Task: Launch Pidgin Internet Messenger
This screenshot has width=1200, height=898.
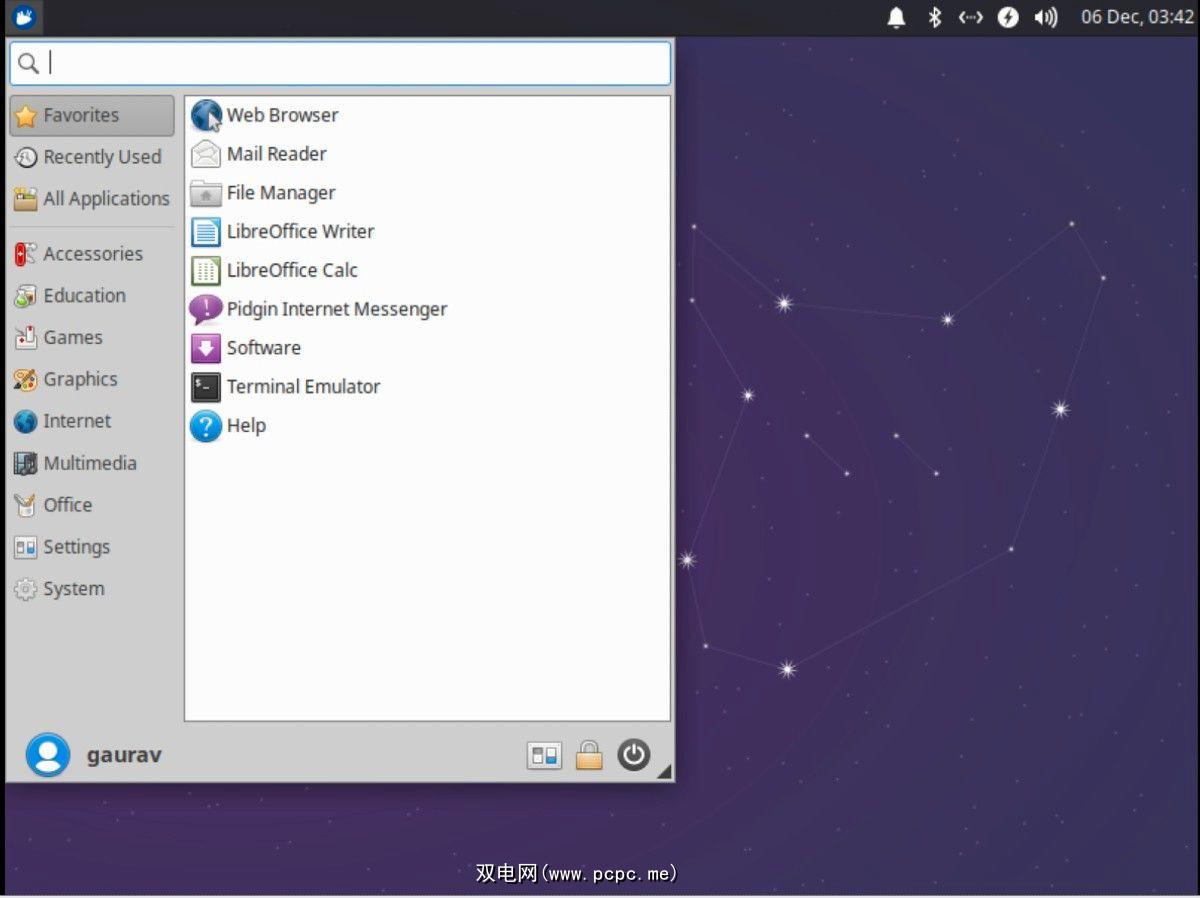Action: 336,310
